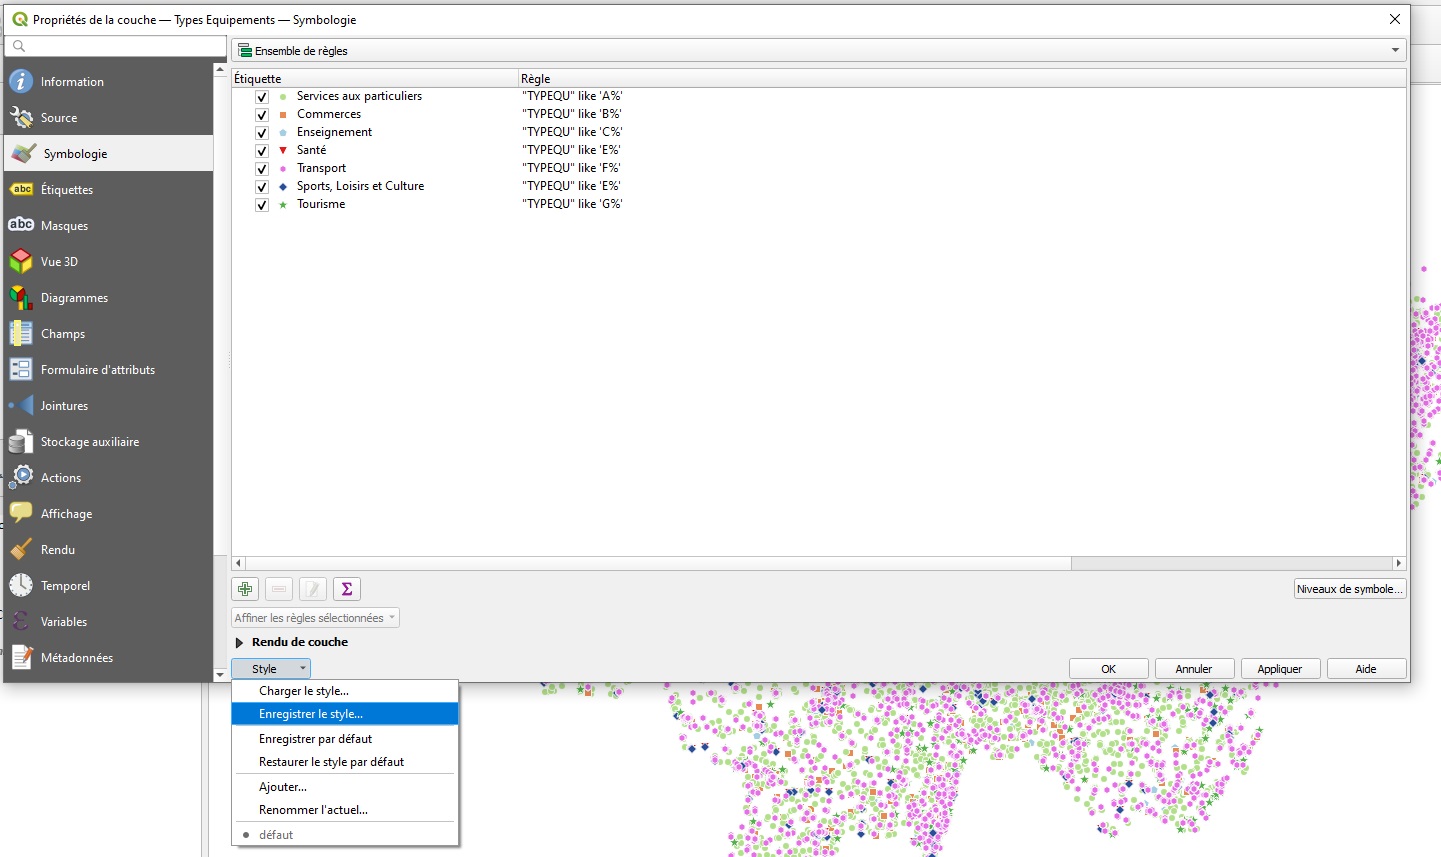Open the Diagrammes section icon
The height and width of the screenshot is (857, 1441).
tap(21, 298)
